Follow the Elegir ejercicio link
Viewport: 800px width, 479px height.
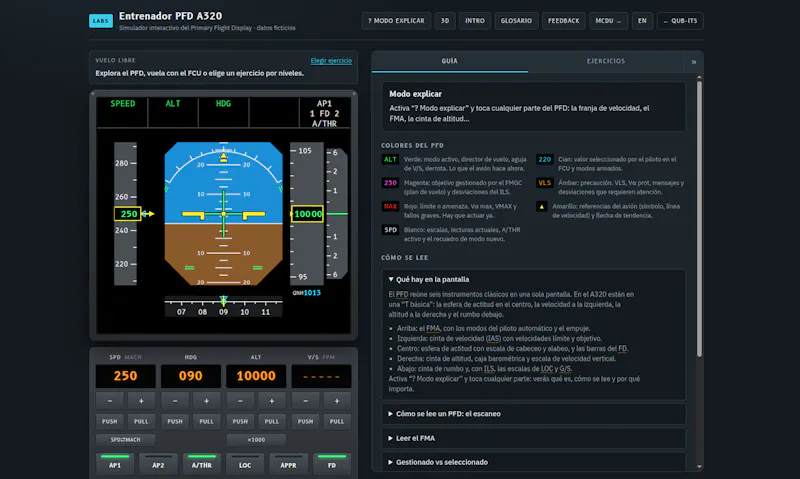pyautogui.click(x=331, y=61)
